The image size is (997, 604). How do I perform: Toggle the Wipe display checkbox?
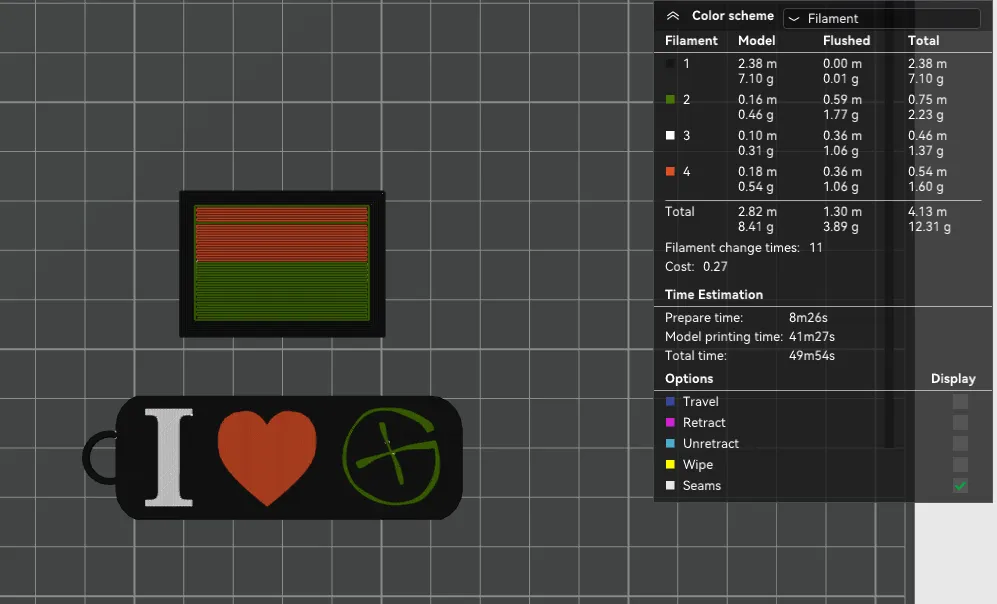pos(960,464)
